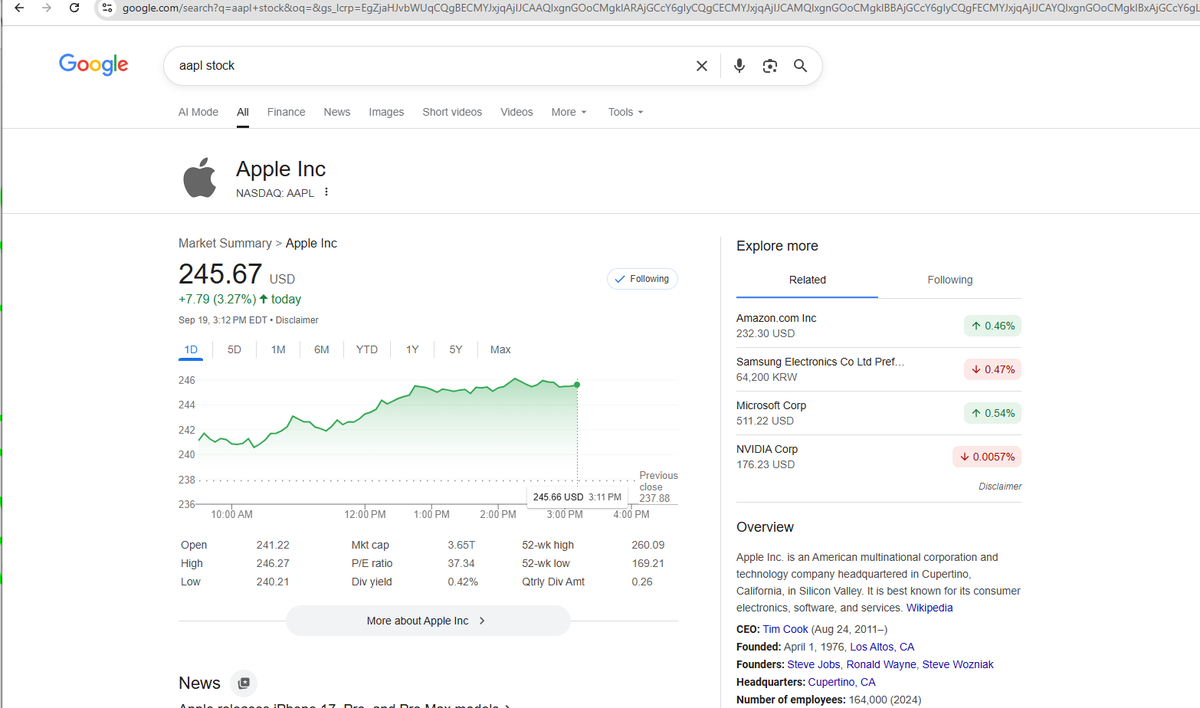
Task: Click More about Apple Inc button
Action: click(428, 621)
